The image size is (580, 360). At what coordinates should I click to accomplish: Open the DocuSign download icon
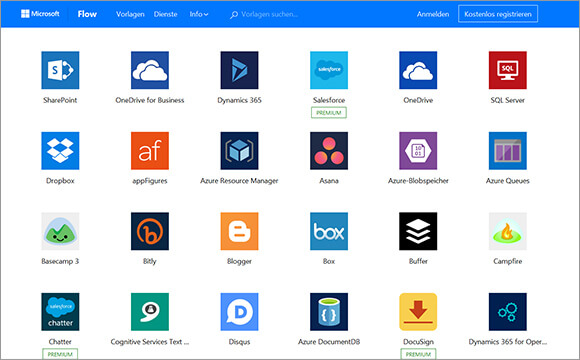[418, 312]
